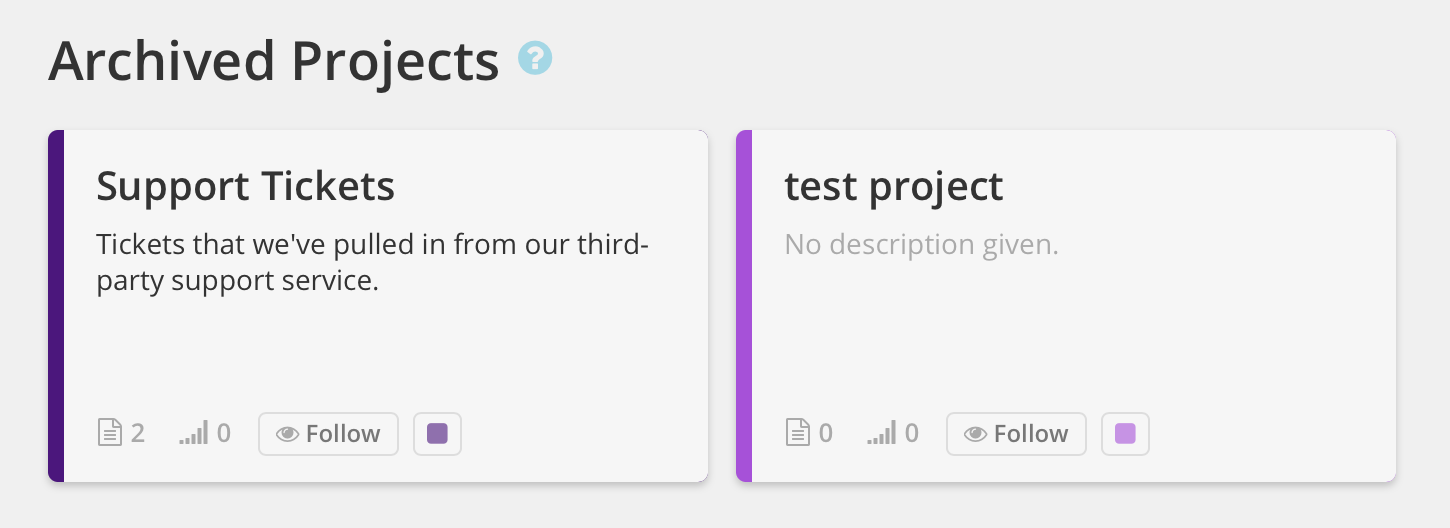Follow the test project
The image size is (1450, 528).
click(x=1017, y=434)
